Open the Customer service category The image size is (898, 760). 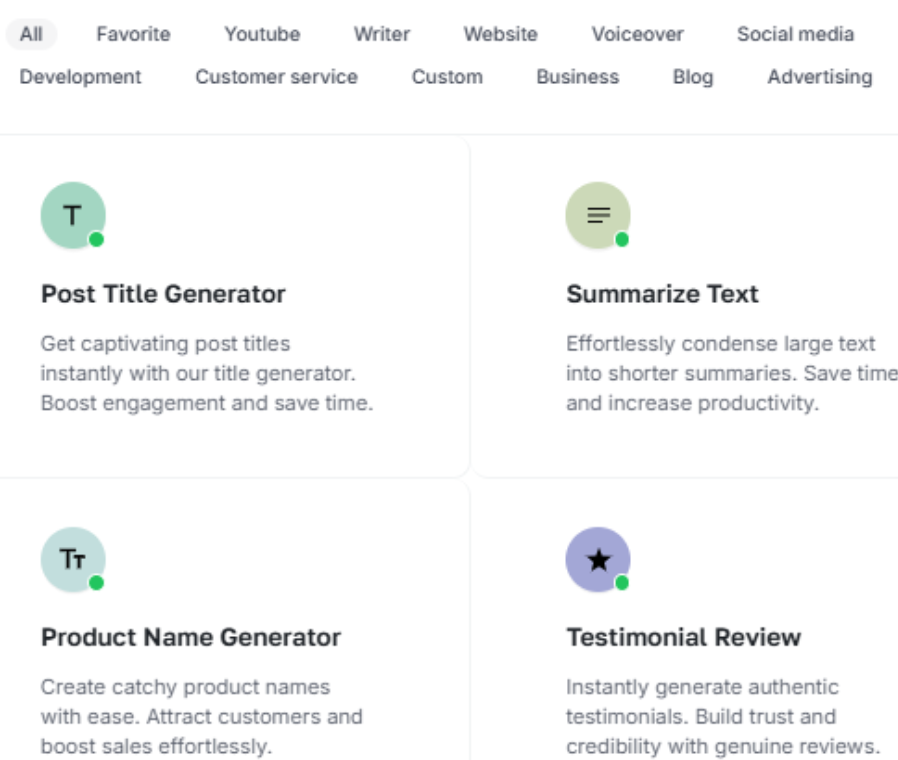276,77
